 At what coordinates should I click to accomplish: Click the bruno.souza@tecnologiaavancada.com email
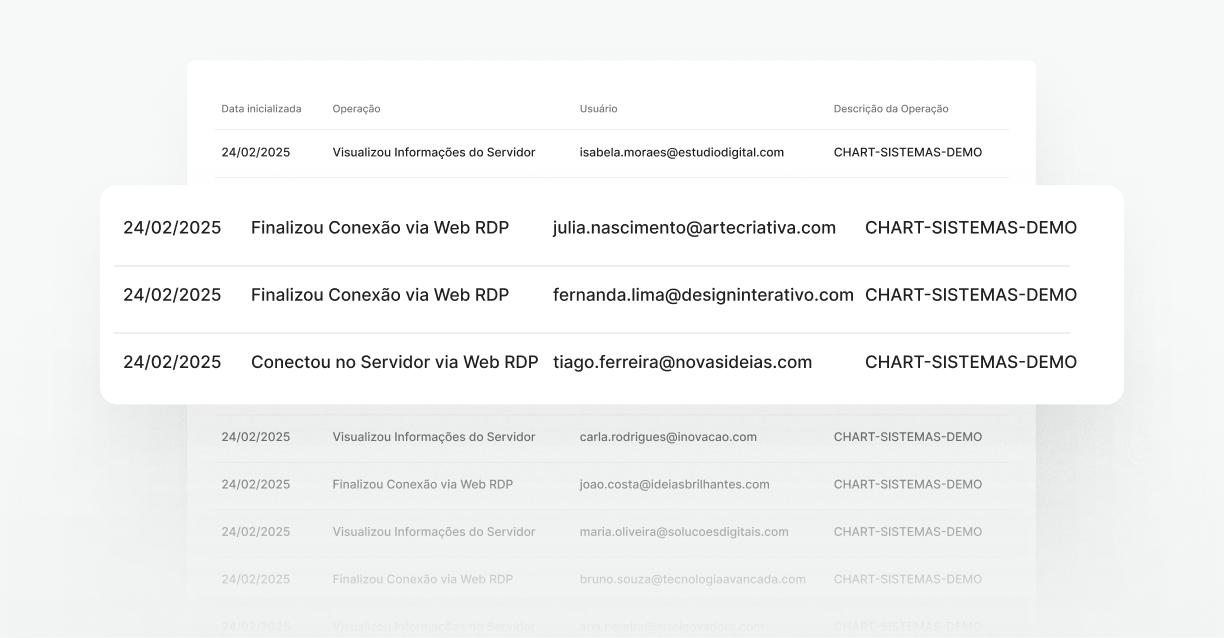click(x=692, y=579)
